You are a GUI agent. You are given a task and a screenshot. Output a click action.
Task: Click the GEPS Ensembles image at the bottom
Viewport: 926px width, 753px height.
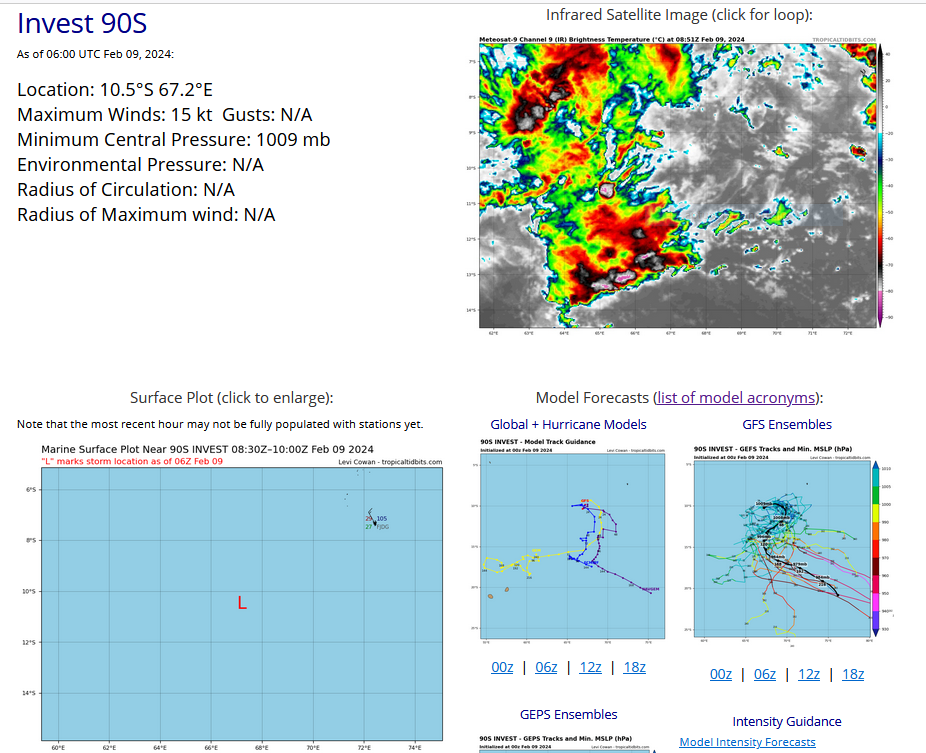pos(569,744)
